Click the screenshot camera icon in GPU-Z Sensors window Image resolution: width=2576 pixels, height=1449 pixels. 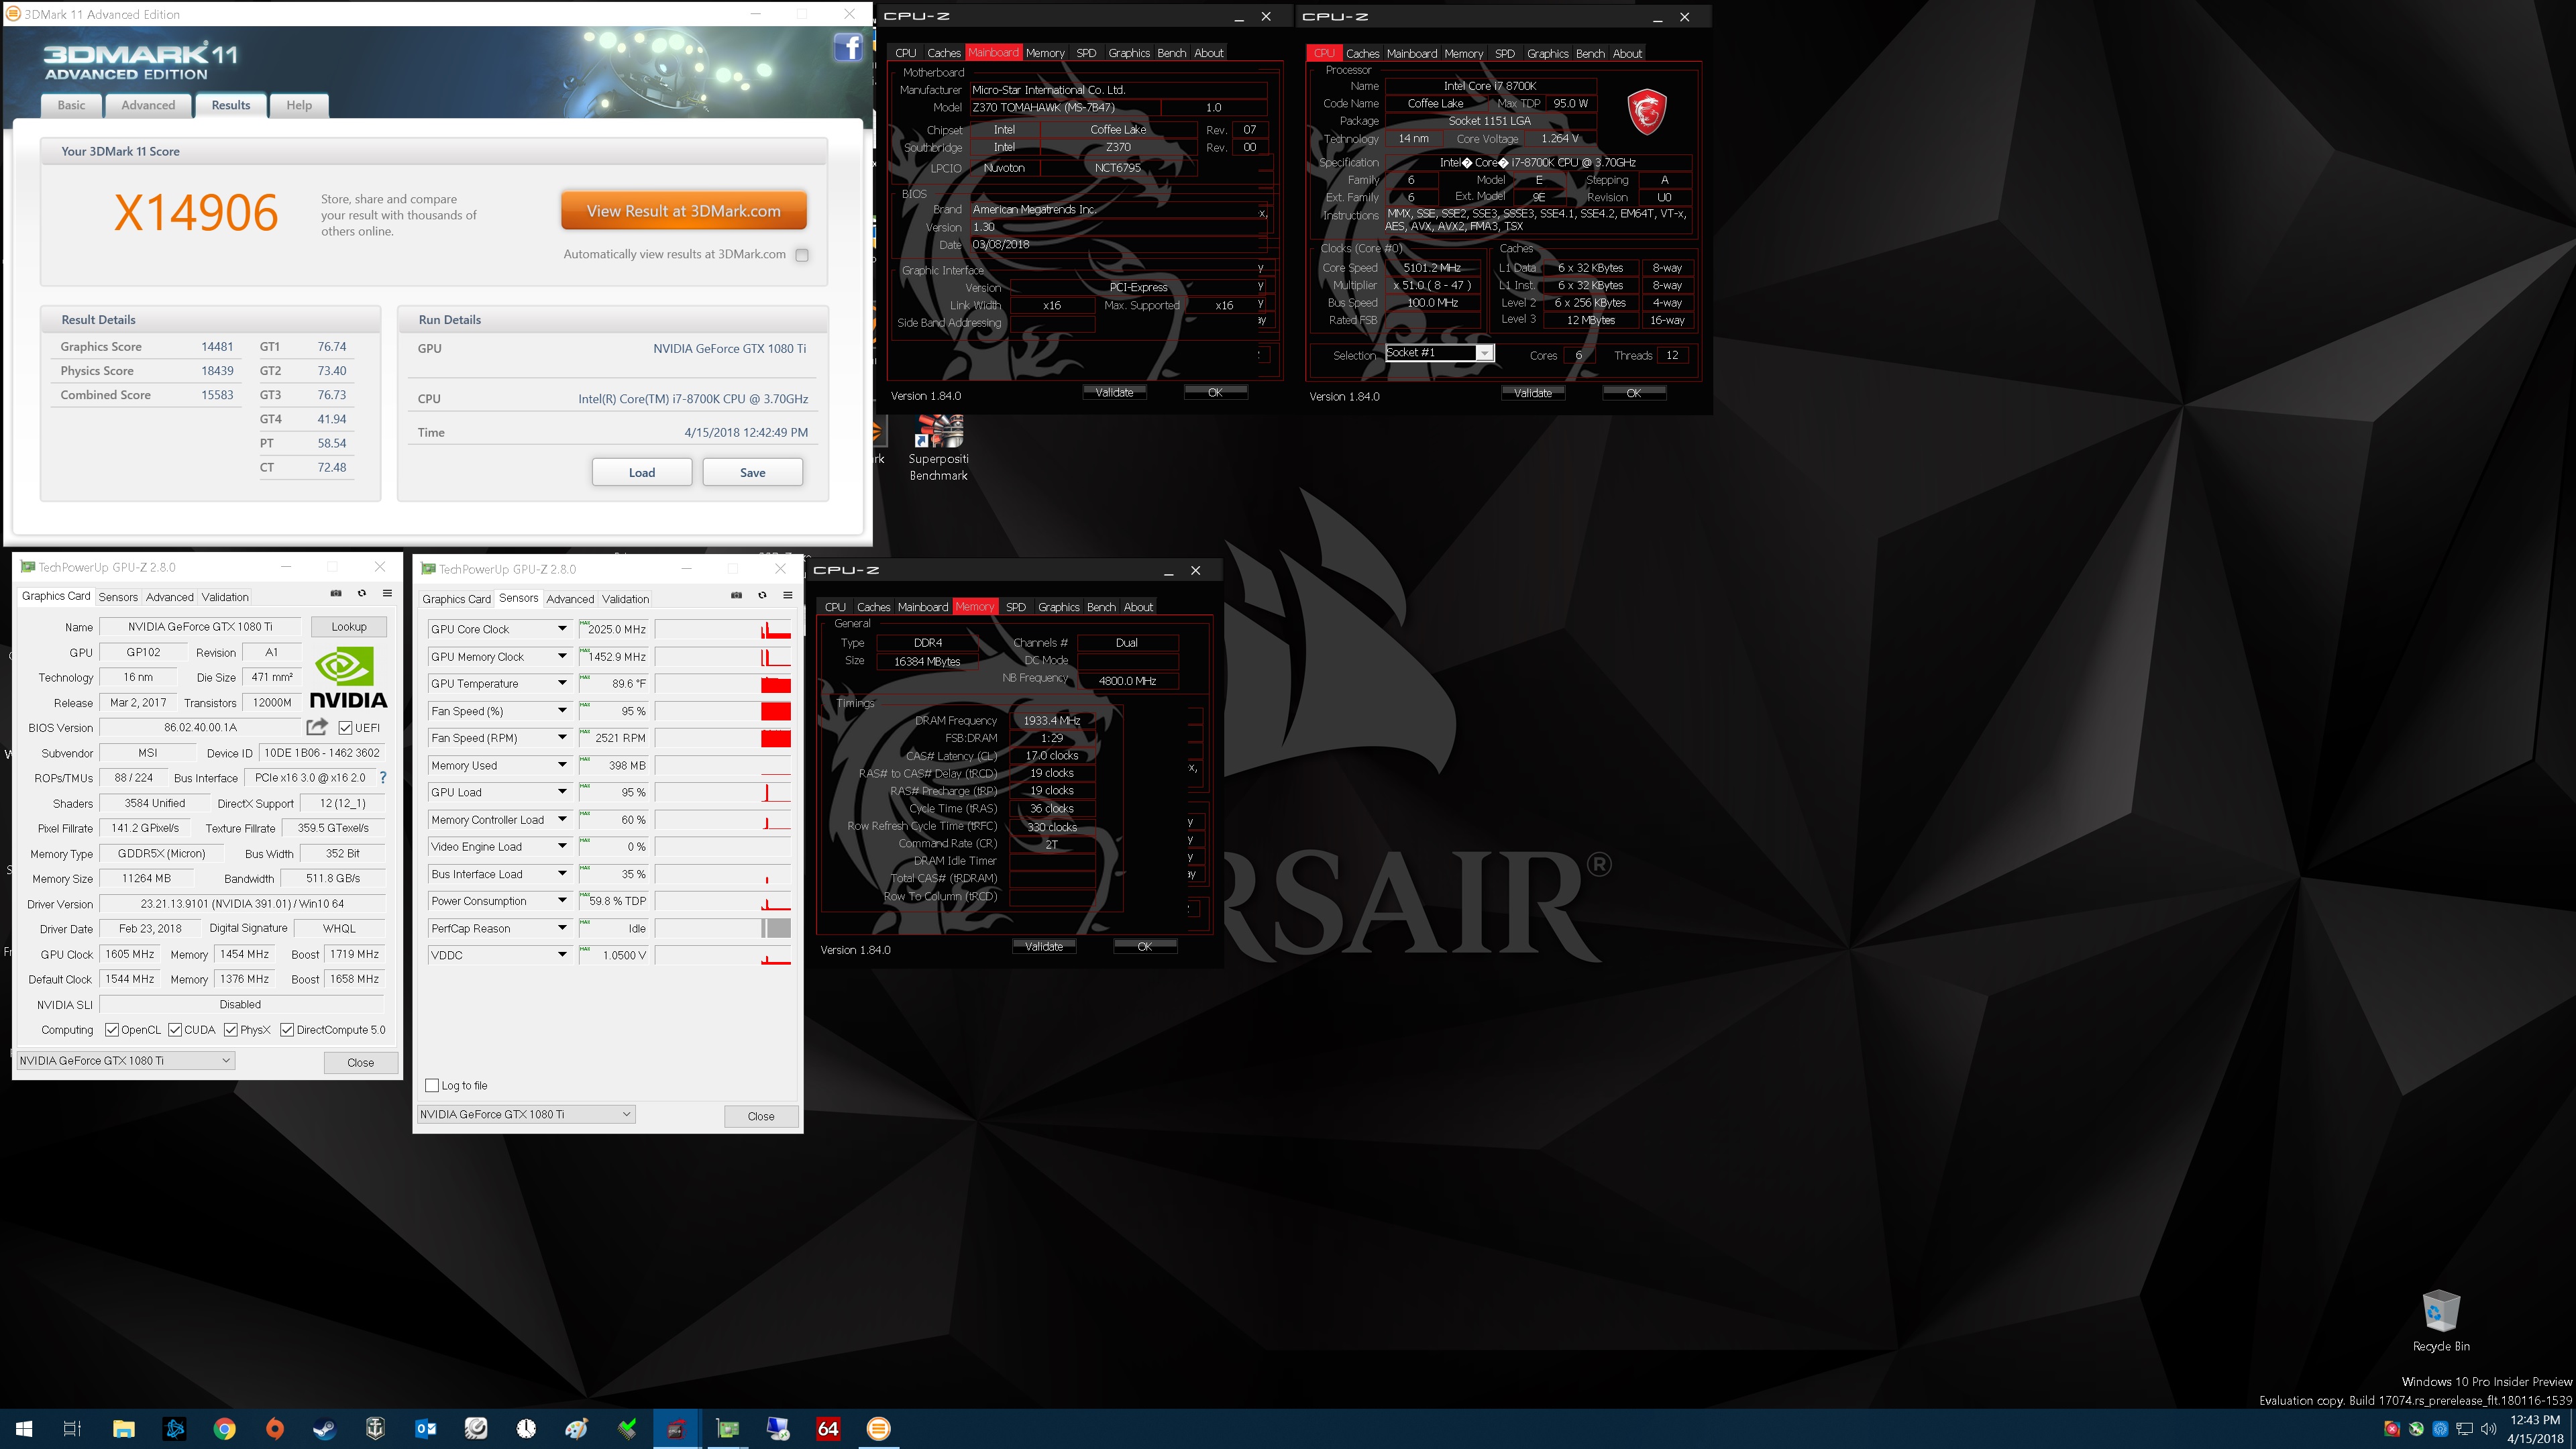pos(737,595)
